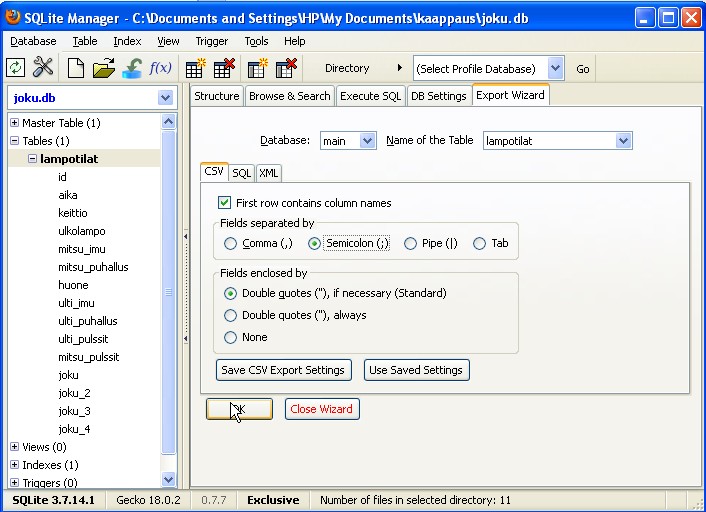Switch to the SQL export tab
Screen dimensions: 706x512
(241, 173)
